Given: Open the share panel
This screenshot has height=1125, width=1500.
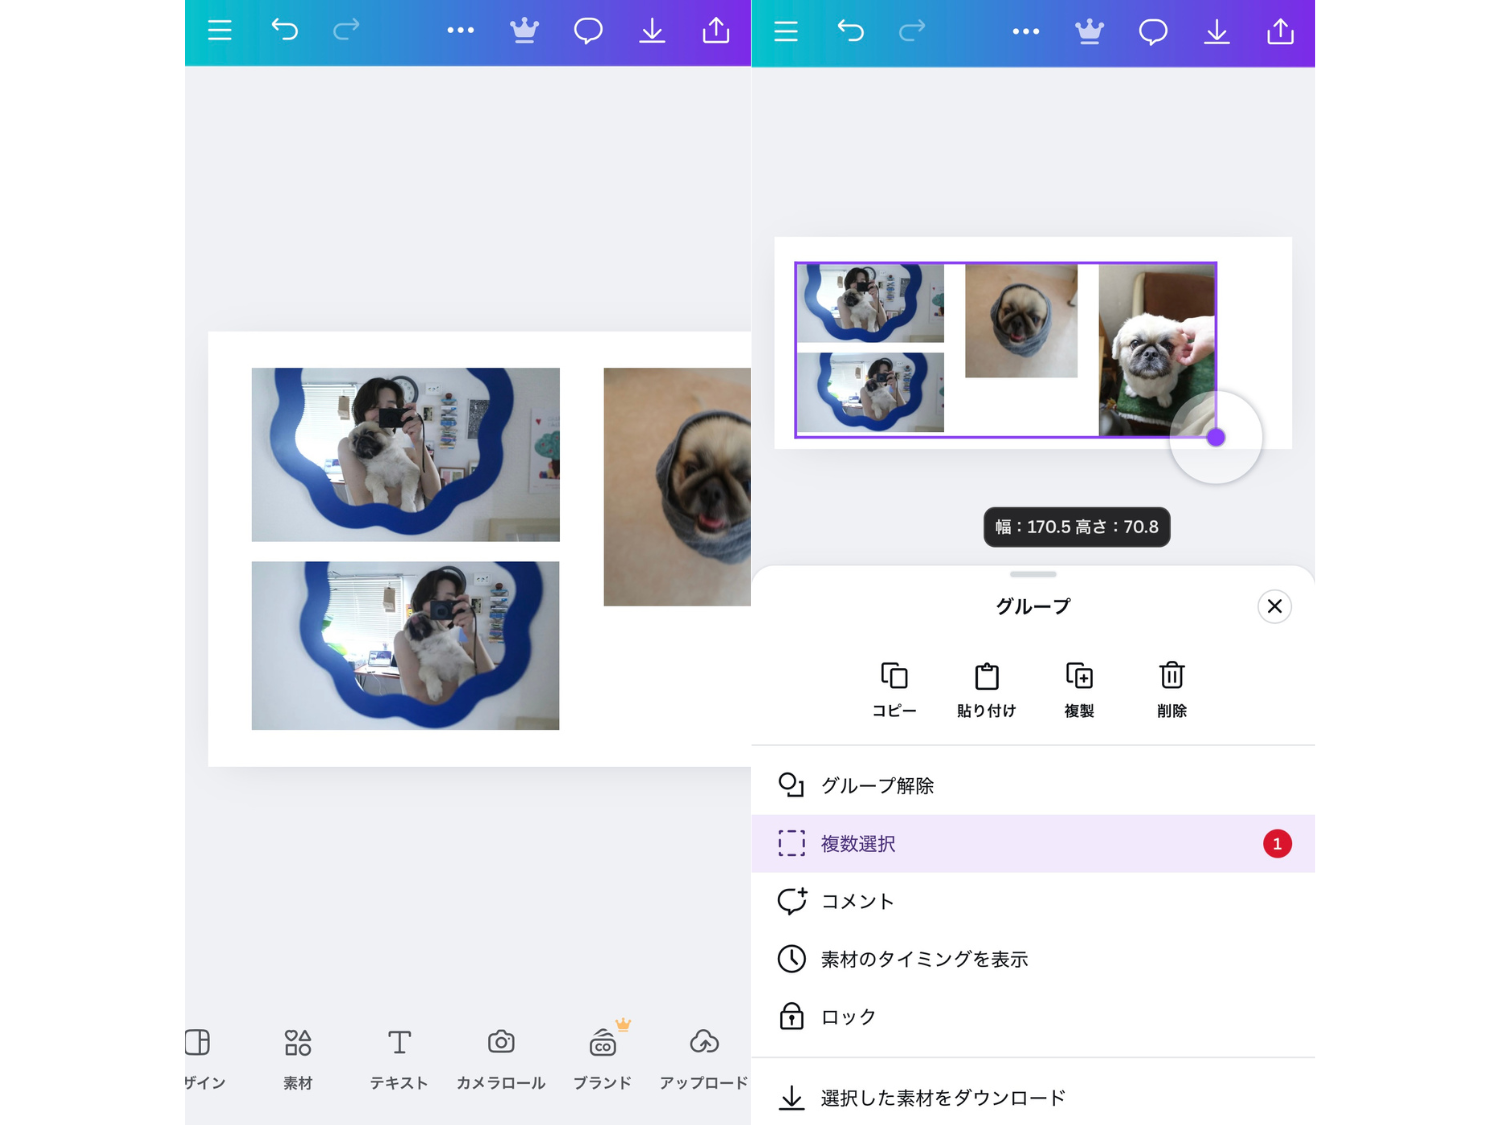Looking at the screenshot, I should tap(1281, 31).
